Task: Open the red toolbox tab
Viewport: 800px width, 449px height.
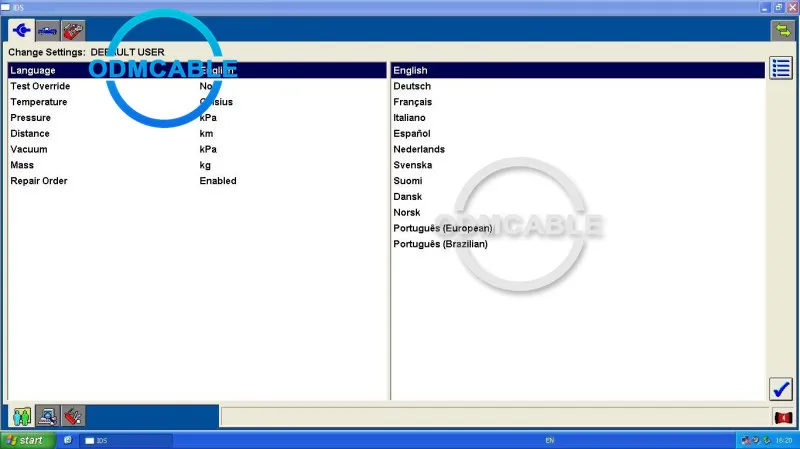Action: (x=73, y=31)
